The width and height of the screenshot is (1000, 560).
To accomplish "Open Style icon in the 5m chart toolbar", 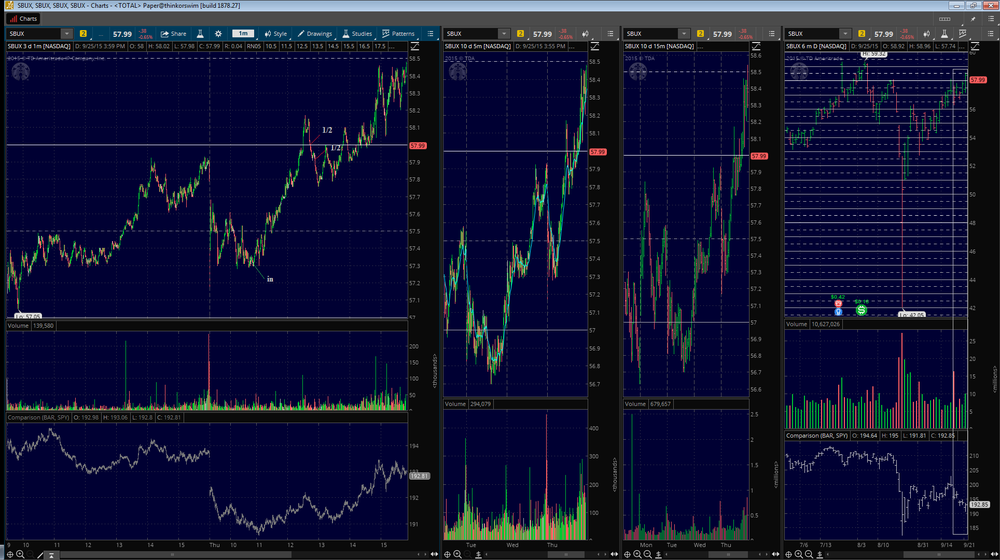I will coord(585,34).
